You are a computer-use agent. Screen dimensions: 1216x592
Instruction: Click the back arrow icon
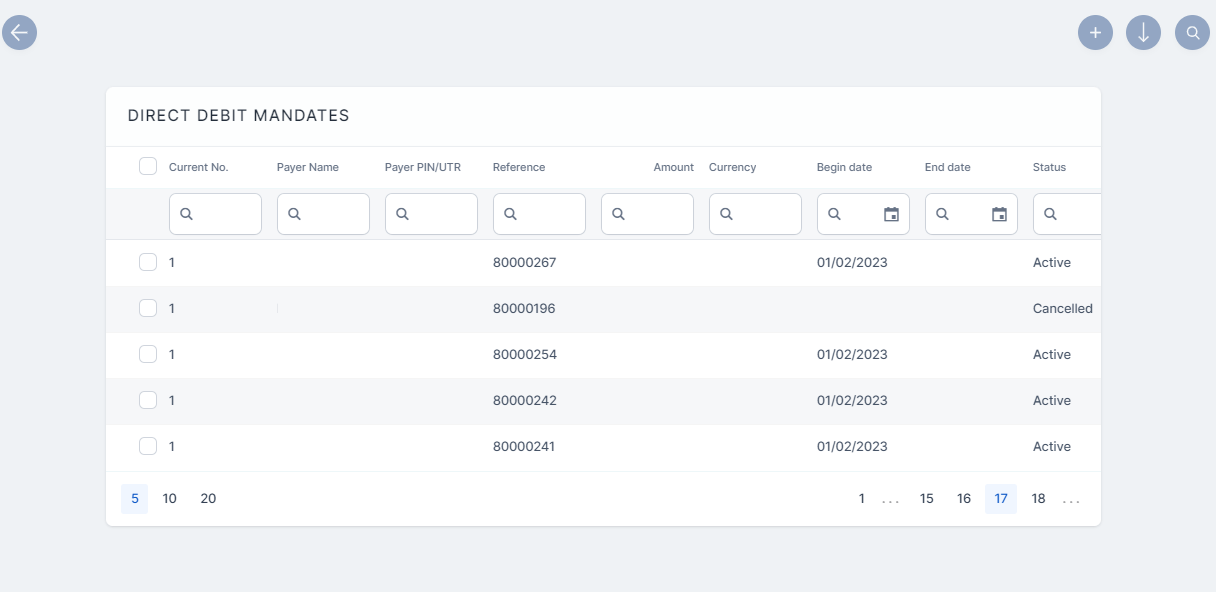(x=19, y=32)
